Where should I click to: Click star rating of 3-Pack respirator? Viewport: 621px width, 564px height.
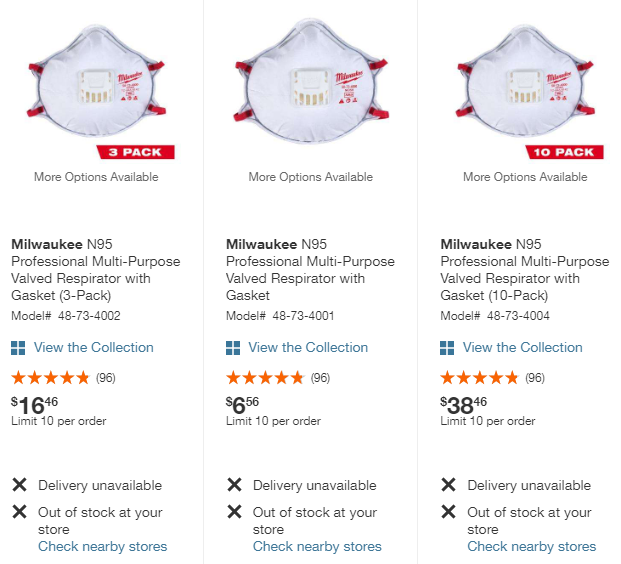click(x=50, y=378)
